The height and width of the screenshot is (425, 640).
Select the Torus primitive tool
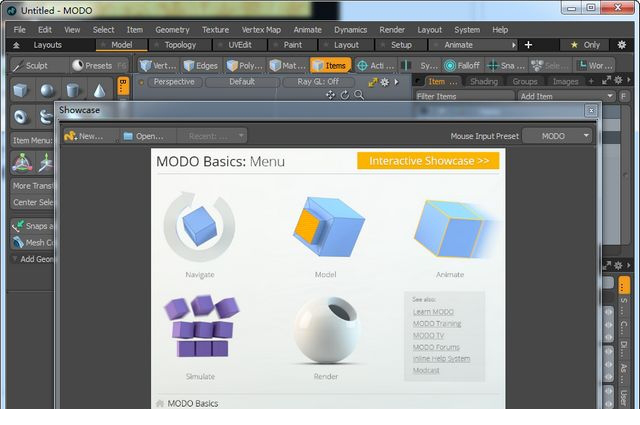pos(21,117)
